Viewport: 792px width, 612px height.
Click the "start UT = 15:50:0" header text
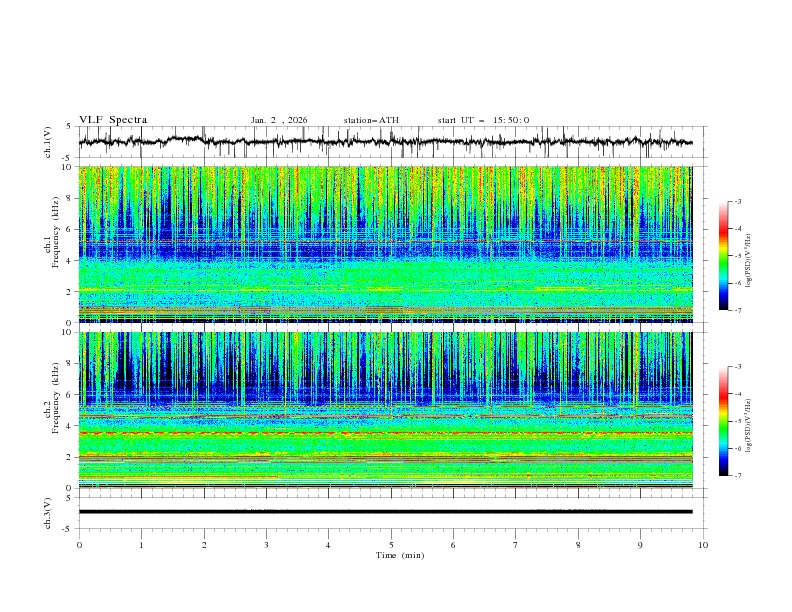click(483, 120)
